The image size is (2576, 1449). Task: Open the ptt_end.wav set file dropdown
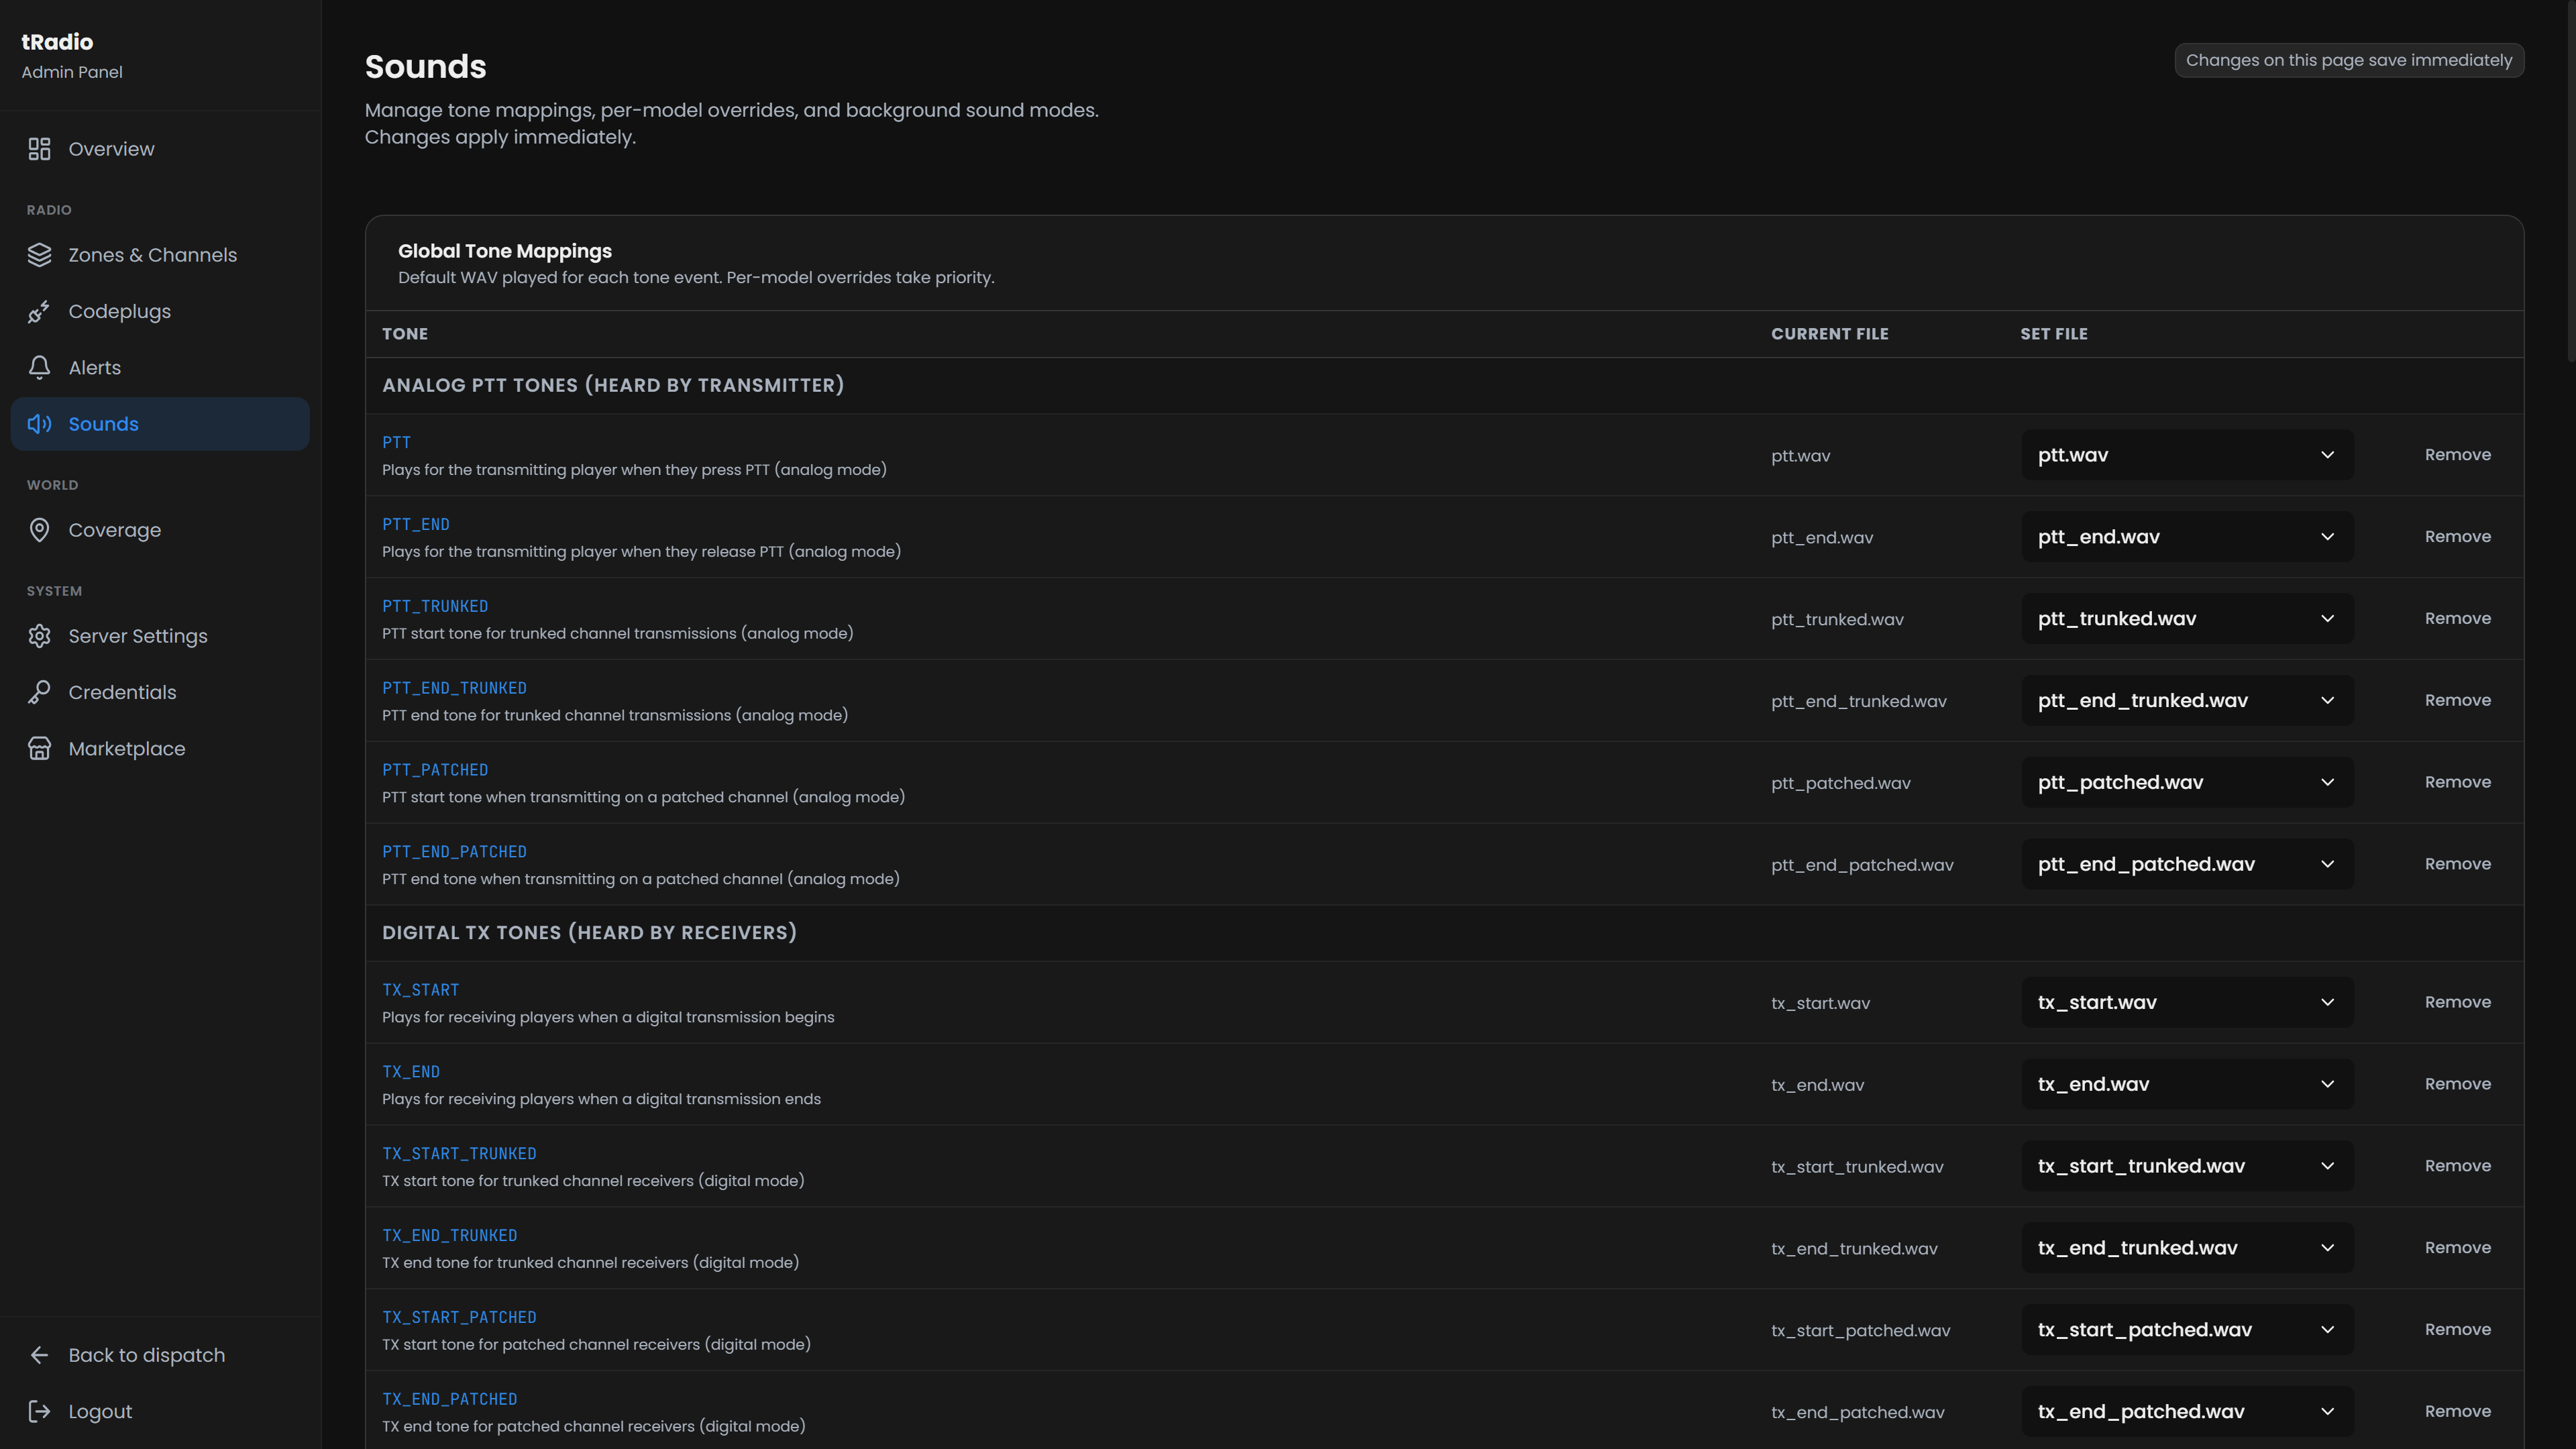pyautogui.click(x=2187, y=537)
